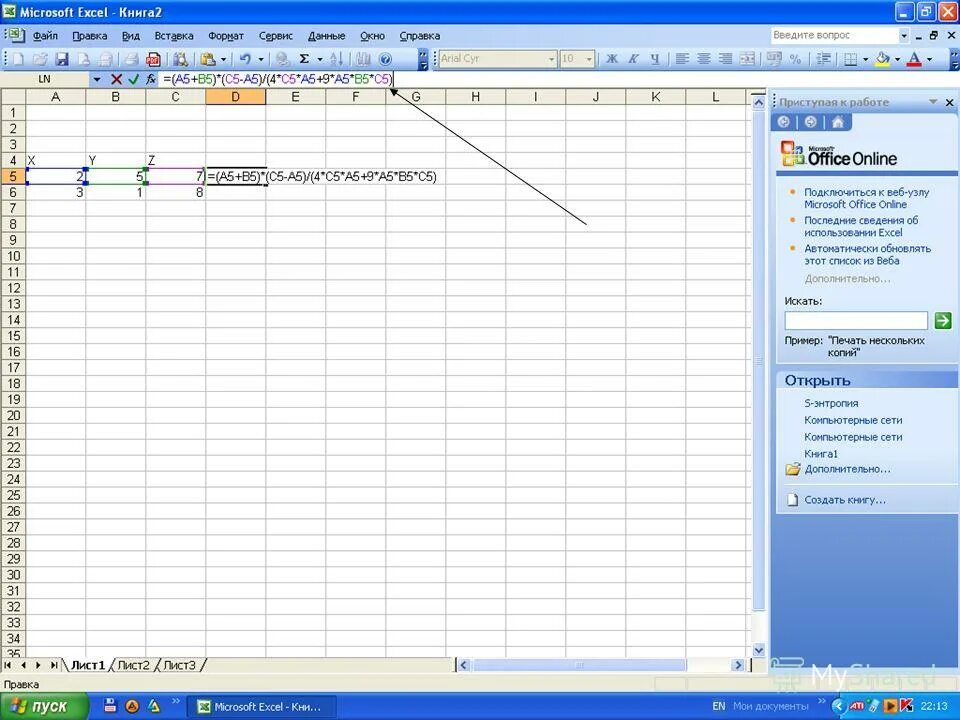Open the recent file Книга1
Screen dimensions: 960x720
tap(820, 454)
